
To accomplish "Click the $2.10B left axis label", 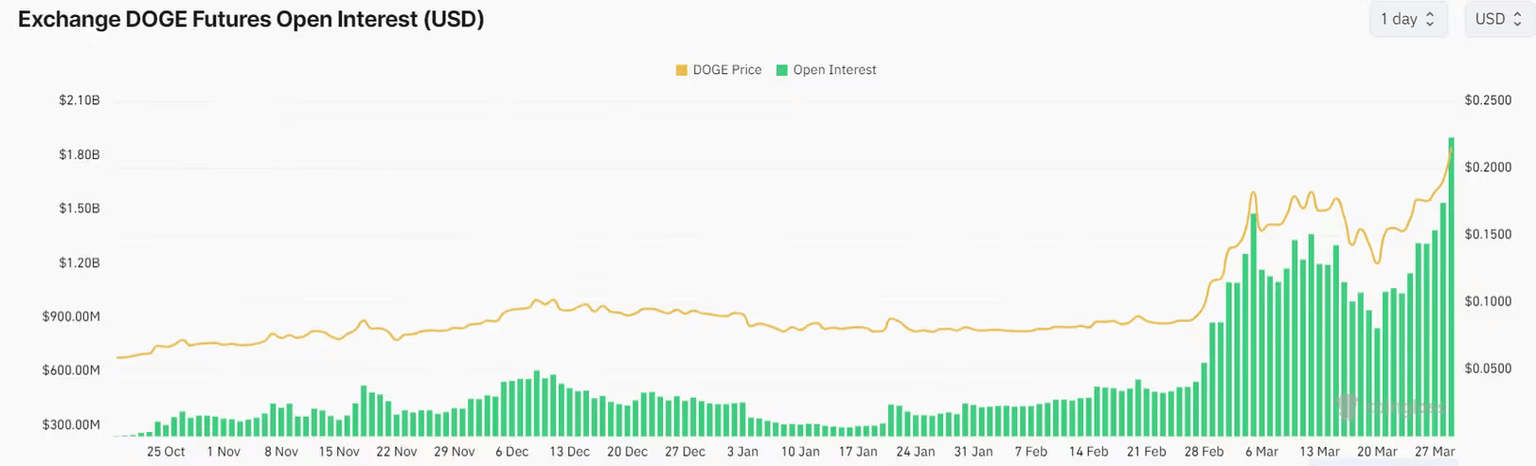I will click(79, 101).
